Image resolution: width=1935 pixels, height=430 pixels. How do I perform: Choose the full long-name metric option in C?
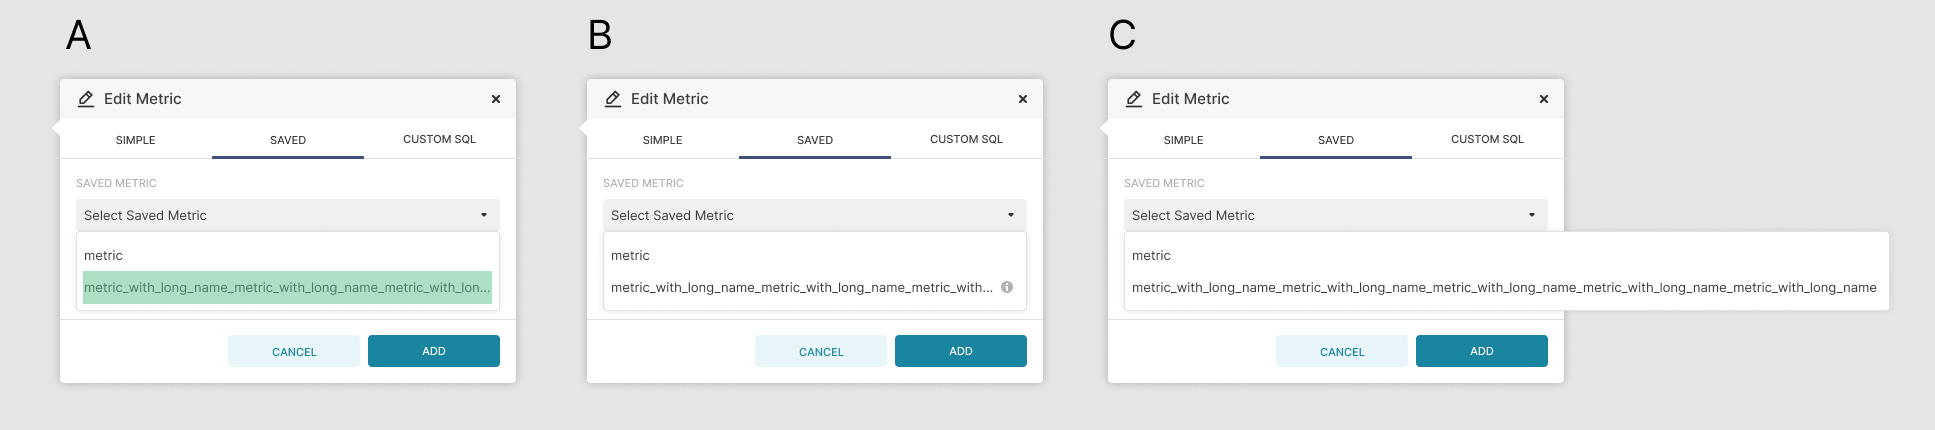click(1503, 287)
